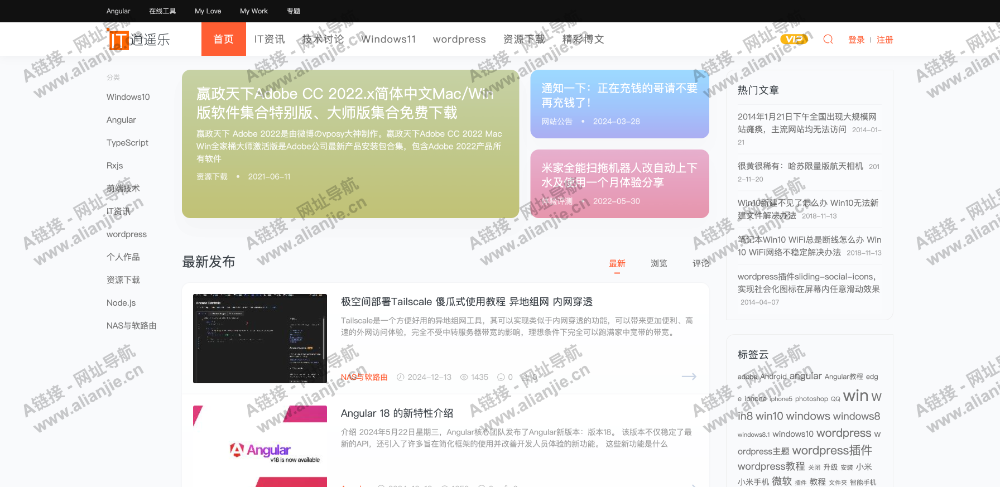Open the wordpress navigation item
This screenshot has width=1000, height=487.
tap(459, 39)
